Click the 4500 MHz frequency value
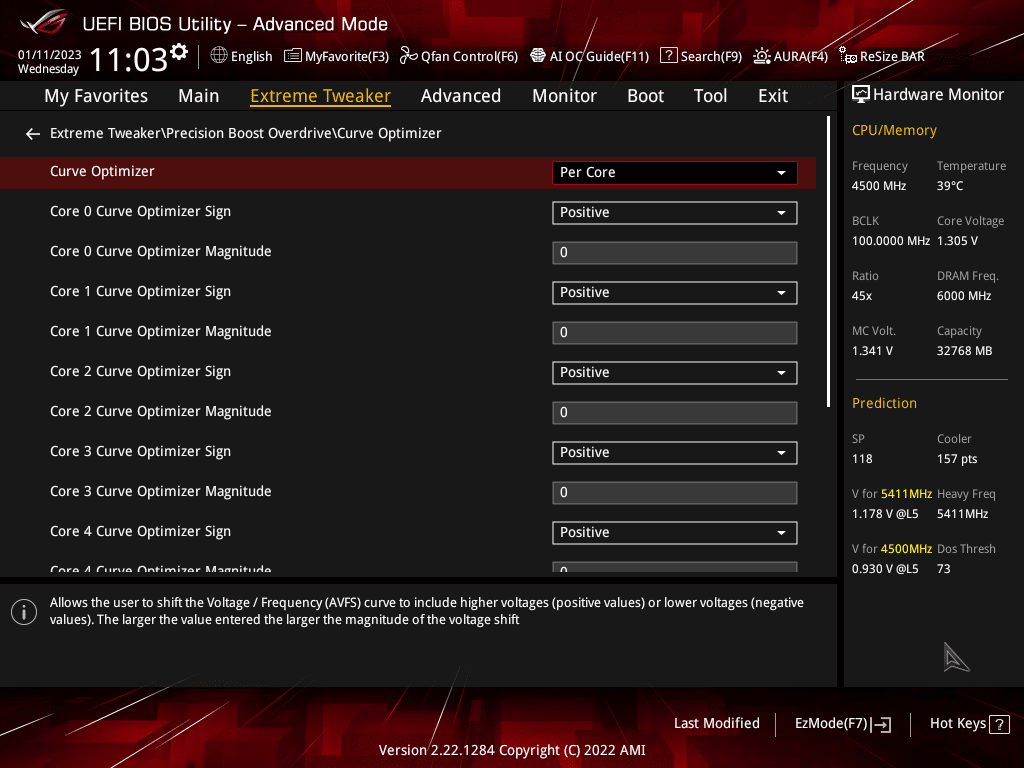The image size is (1024, 768). (x=878, y=186)
